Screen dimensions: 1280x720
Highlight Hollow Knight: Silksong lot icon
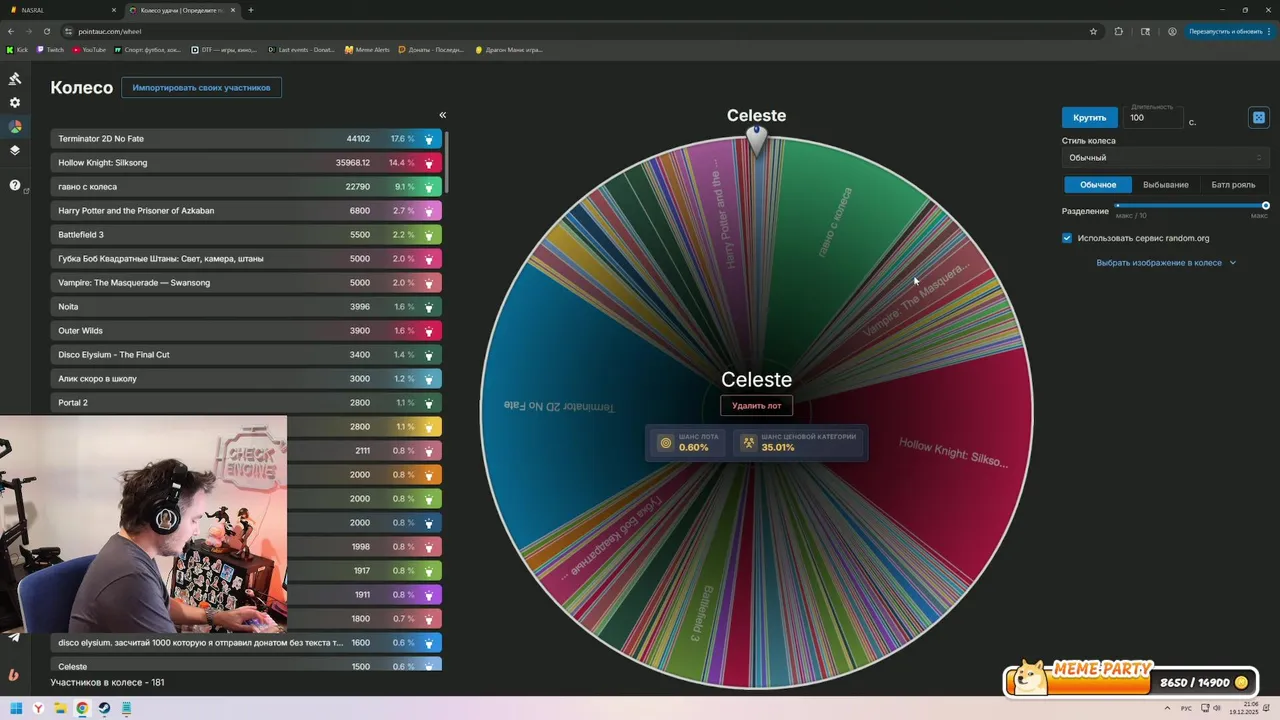click(429, 163)
